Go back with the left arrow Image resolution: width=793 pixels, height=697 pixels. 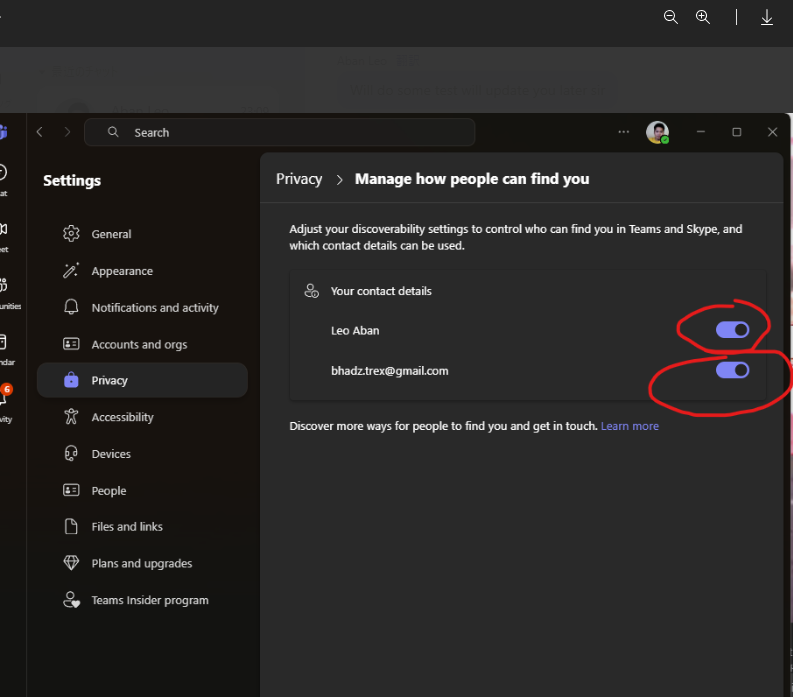pyautogui.click(x=39, y=132)
